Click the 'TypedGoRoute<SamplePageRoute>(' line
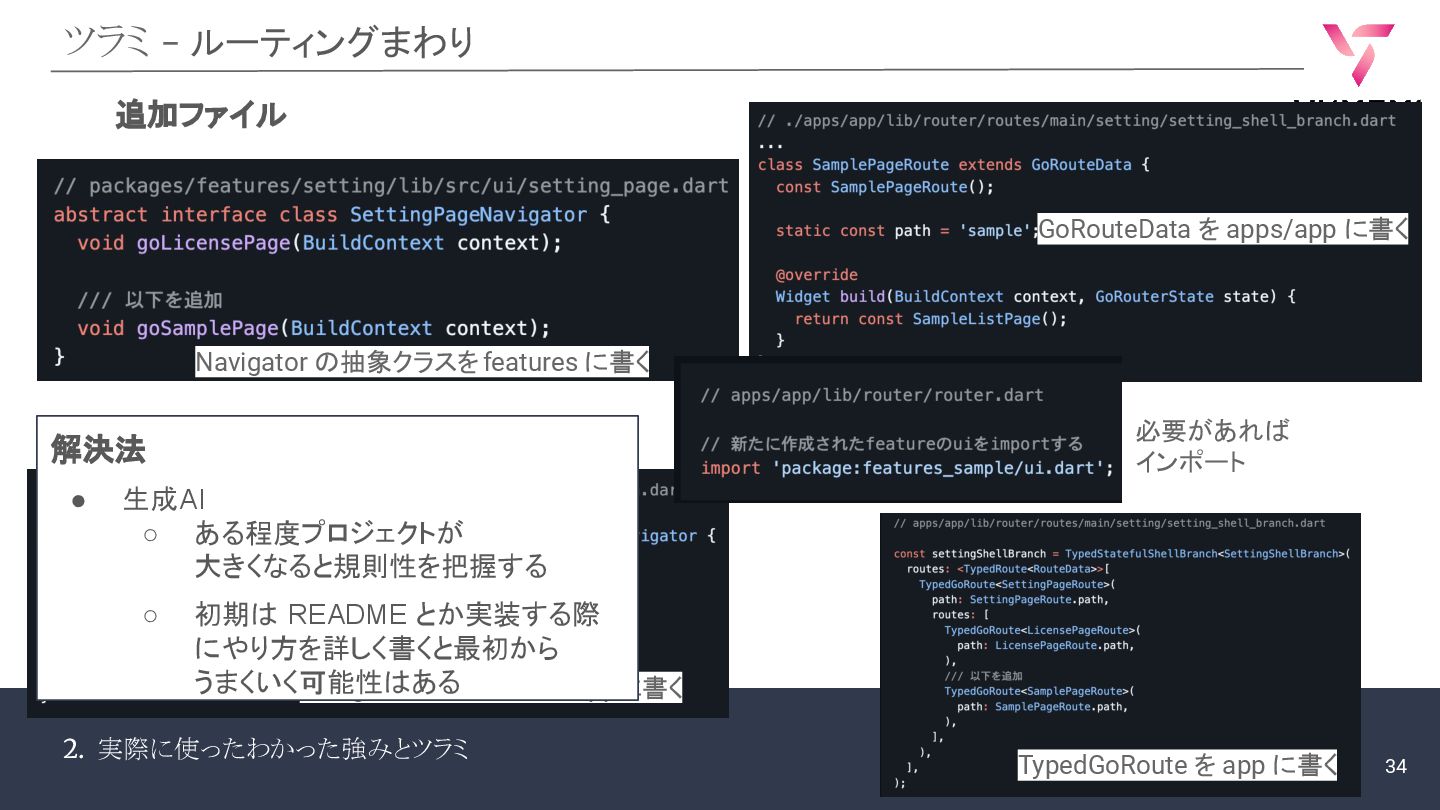Image resolution: width=1440 pixels, height=810 pixels. coord(1039,691)
